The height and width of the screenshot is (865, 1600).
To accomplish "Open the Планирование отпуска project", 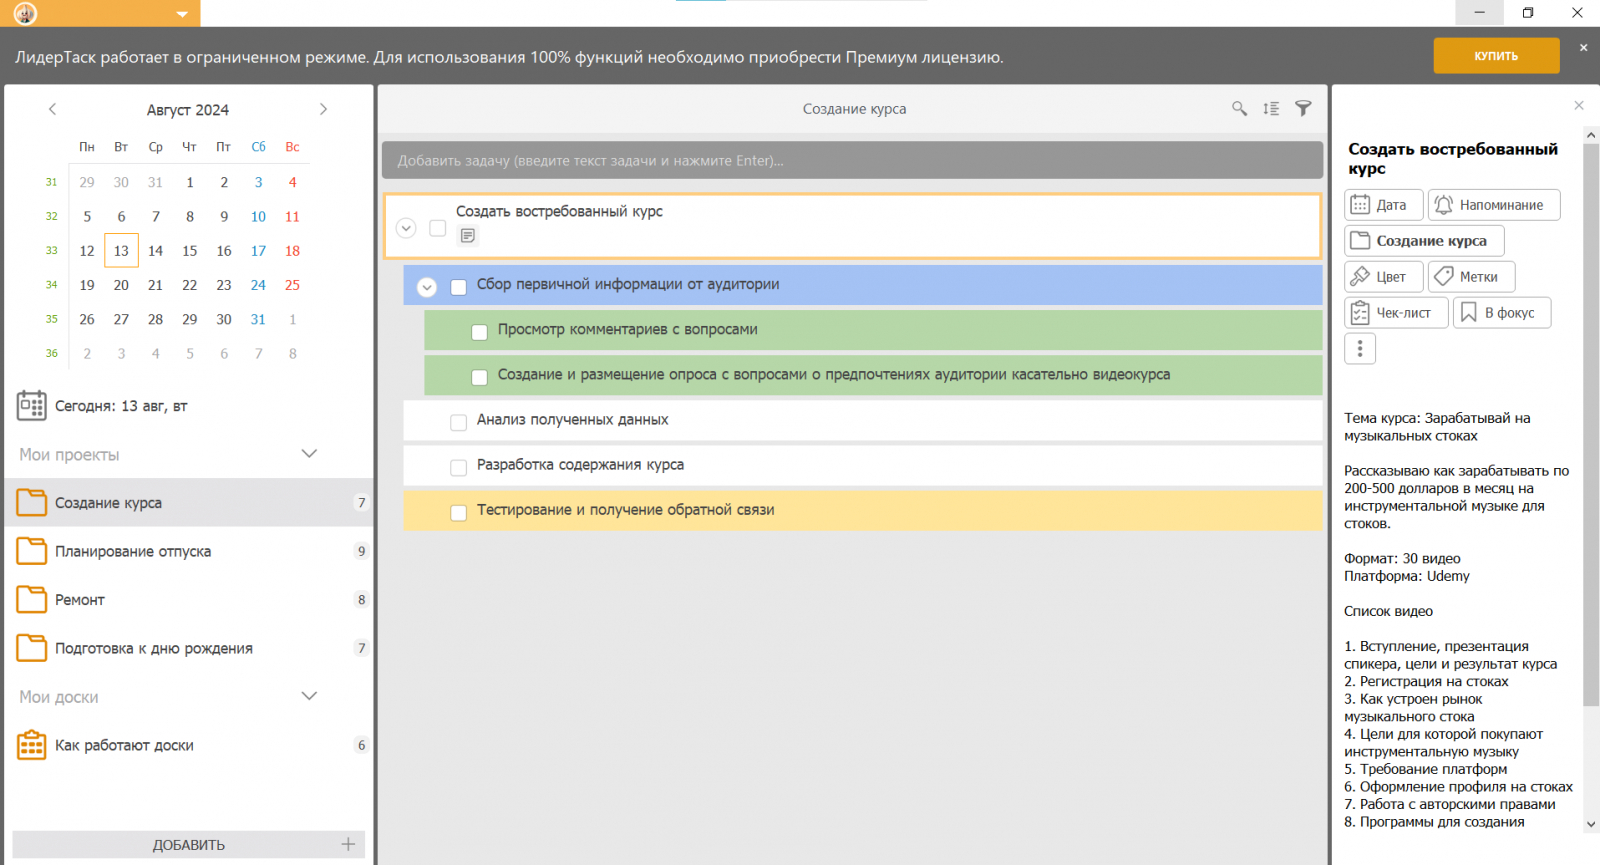I will (x=133, y=552).
